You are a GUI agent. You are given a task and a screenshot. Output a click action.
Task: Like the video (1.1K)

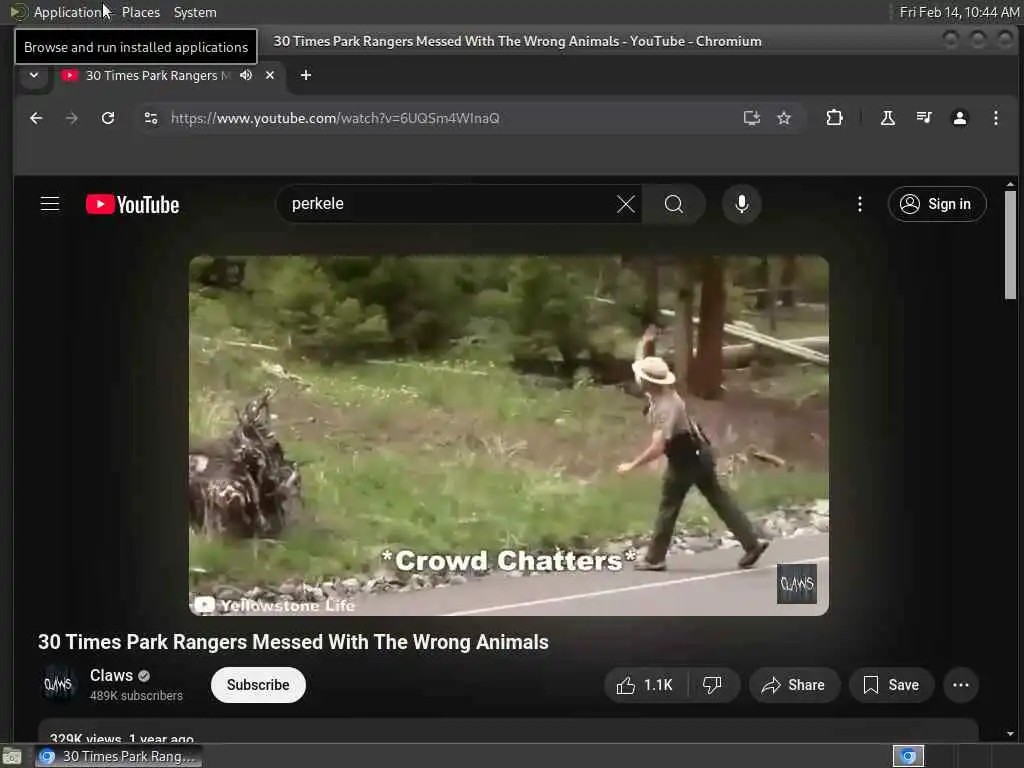(x=644, y=685)
